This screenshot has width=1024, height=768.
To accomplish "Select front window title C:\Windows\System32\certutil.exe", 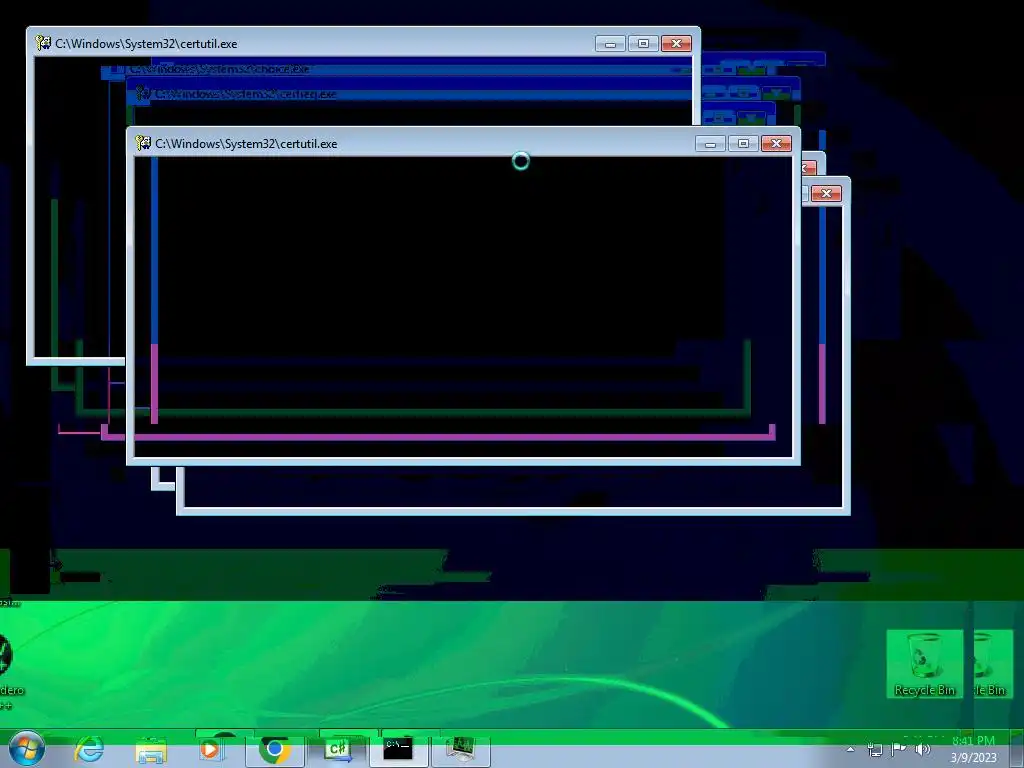I will (246, 144).
